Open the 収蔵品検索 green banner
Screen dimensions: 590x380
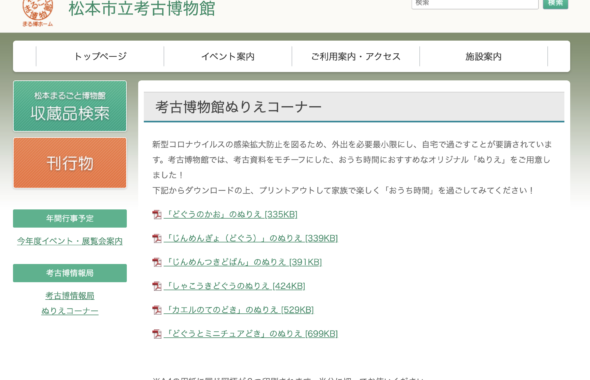[70, 106]
